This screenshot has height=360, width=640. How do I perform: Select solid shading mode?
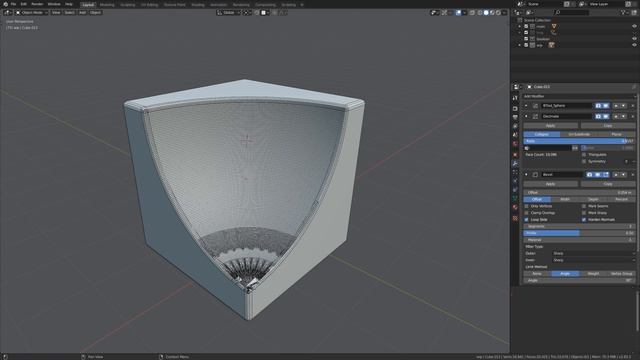(x=486, y=13)
